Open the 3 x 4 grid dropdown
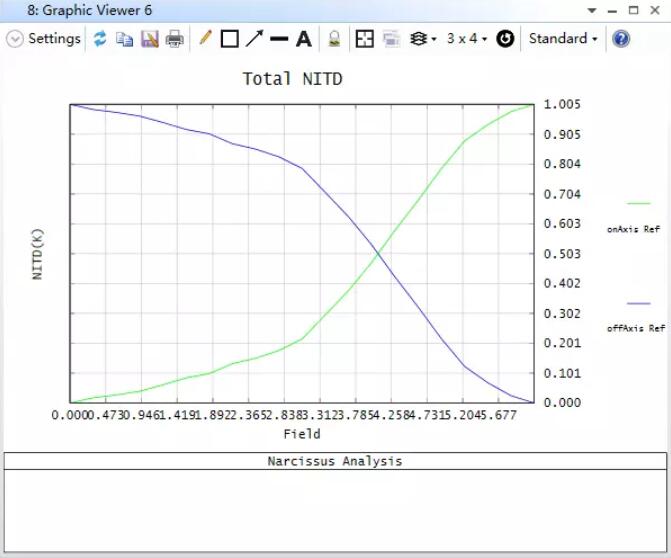Image resolution: width=671 pixels, height=558 pixels. click(467, 39)
